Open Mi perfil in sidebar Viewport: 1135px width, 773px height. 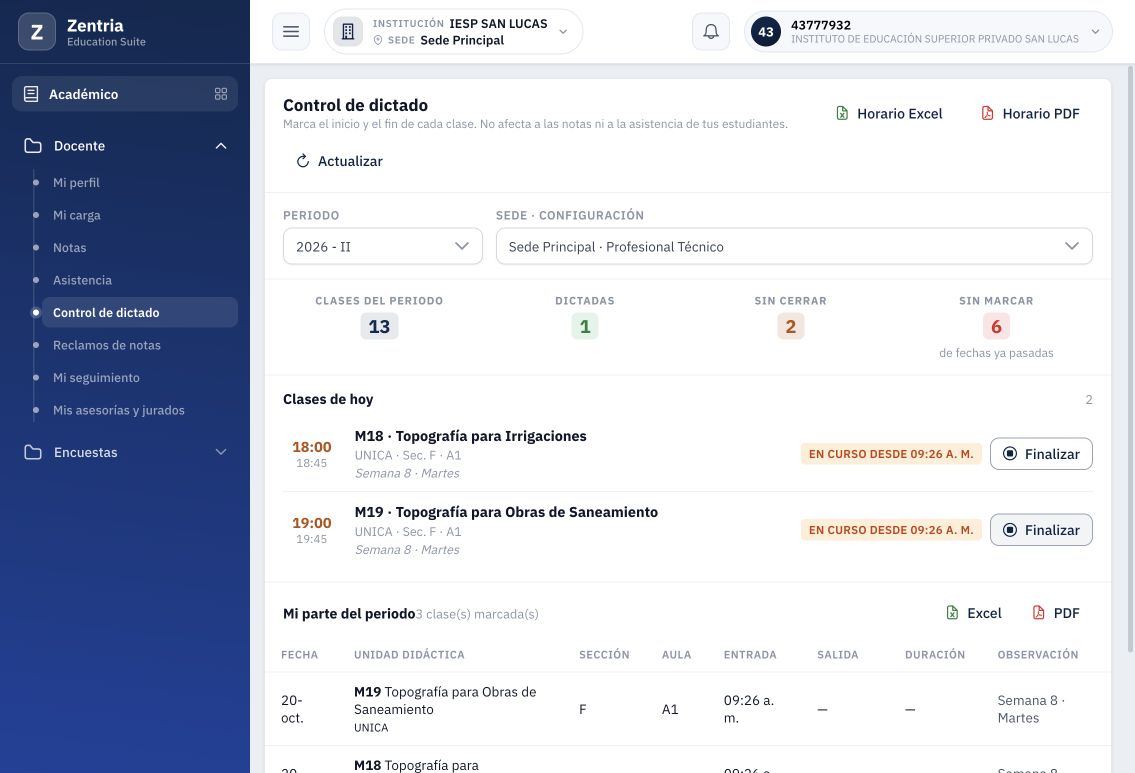(76, 182)
